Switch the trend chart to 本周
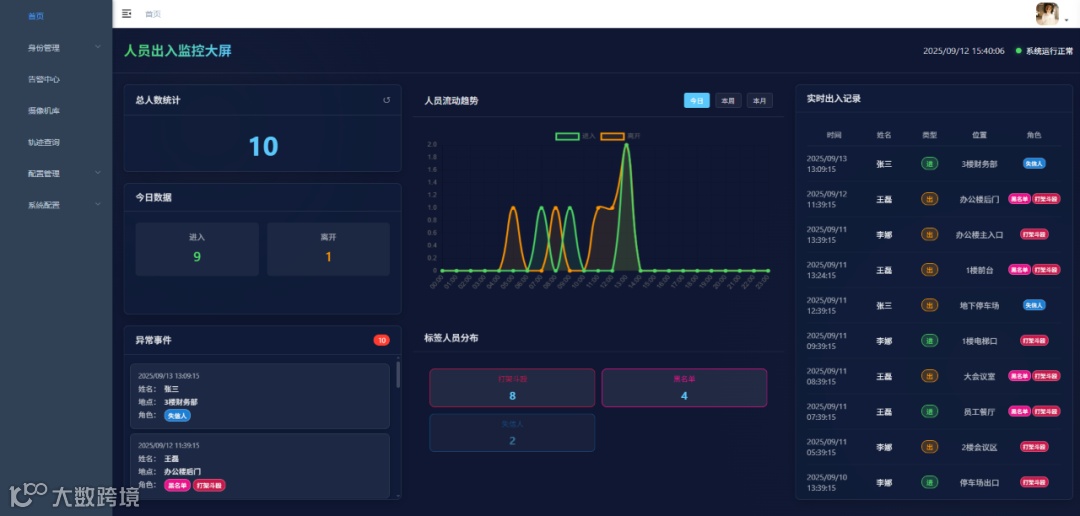The height and width of the screenshot is (516, 1080). [x=728, y=101]
